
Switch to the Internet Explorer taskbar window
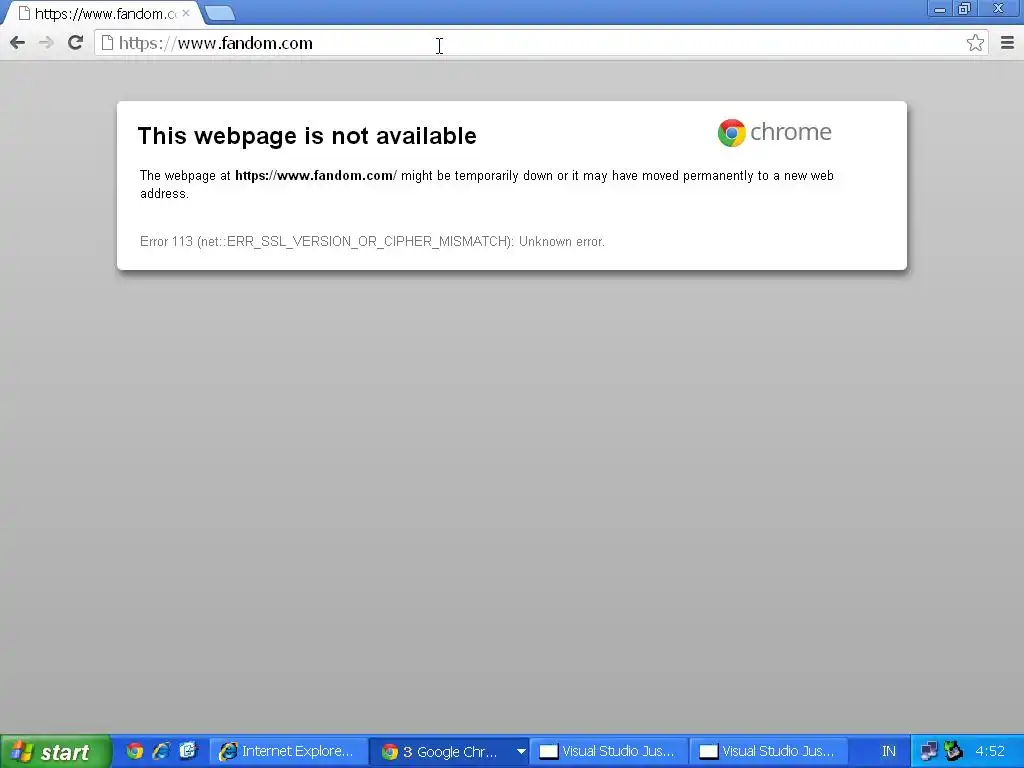[x=288, y=752]
